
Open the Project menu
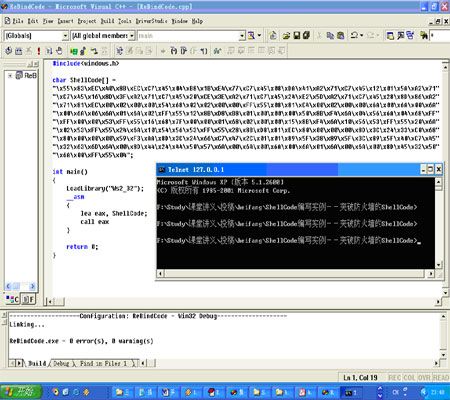coord(87,21)
